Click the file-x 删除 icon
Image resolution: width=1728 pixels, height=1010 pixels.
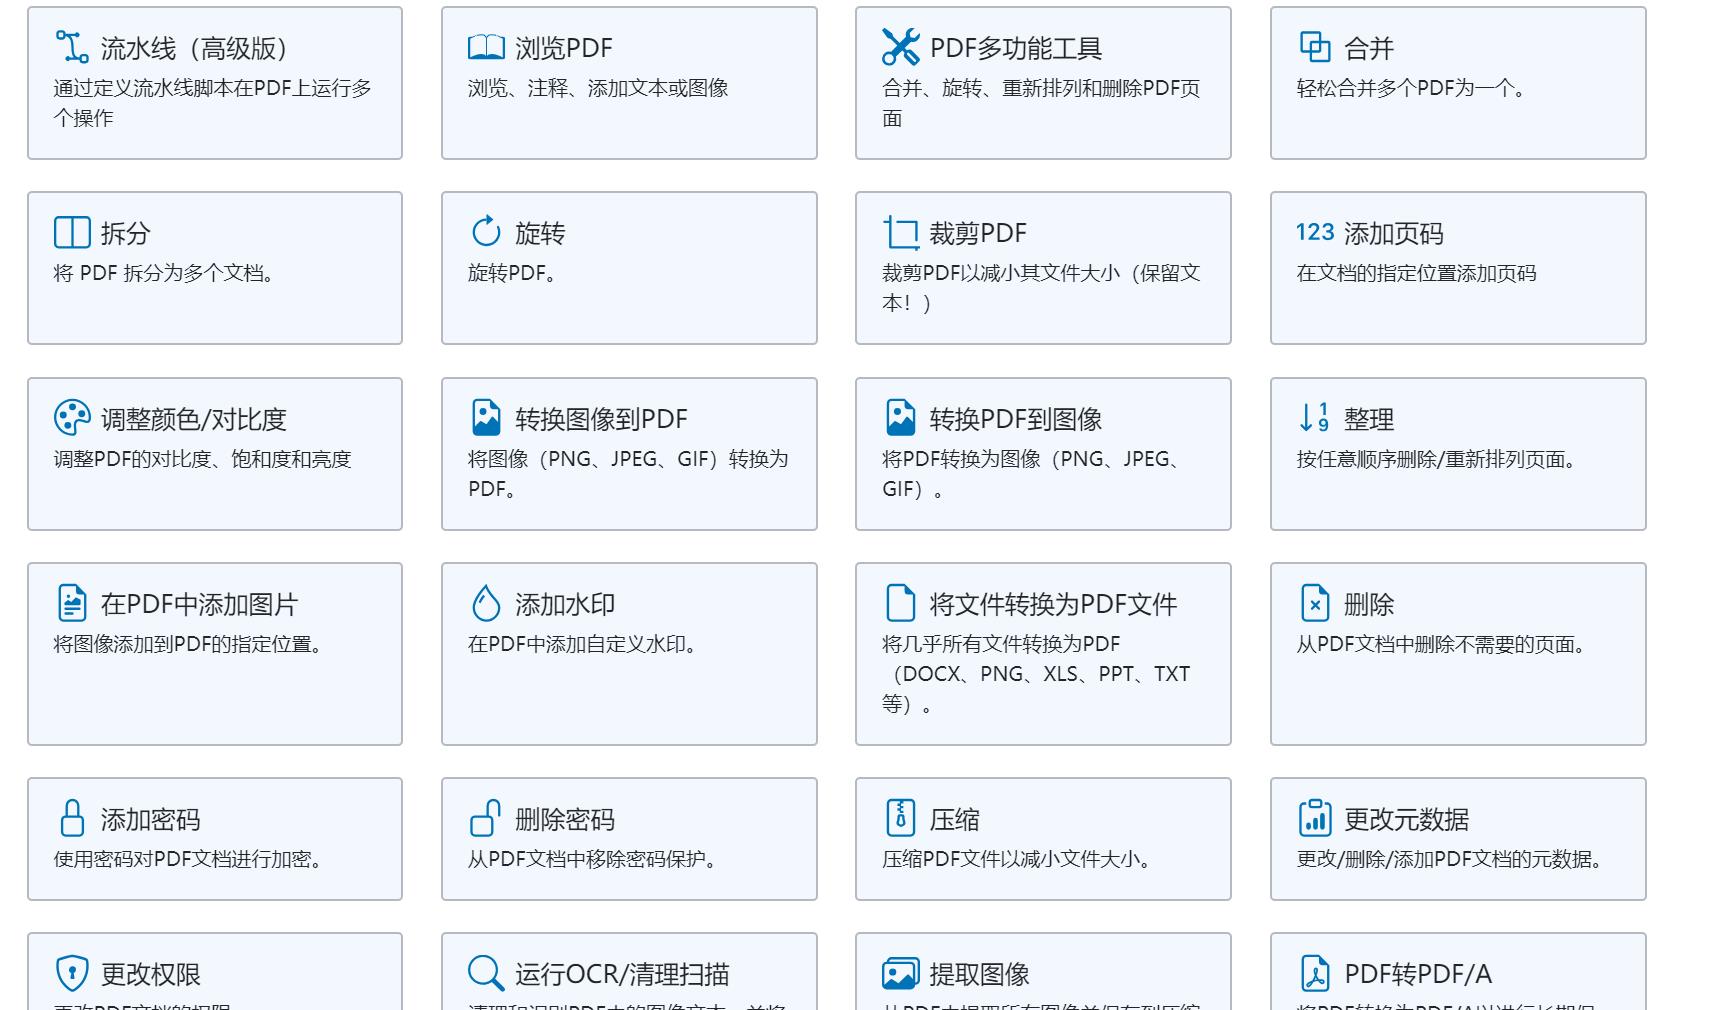1315,603
